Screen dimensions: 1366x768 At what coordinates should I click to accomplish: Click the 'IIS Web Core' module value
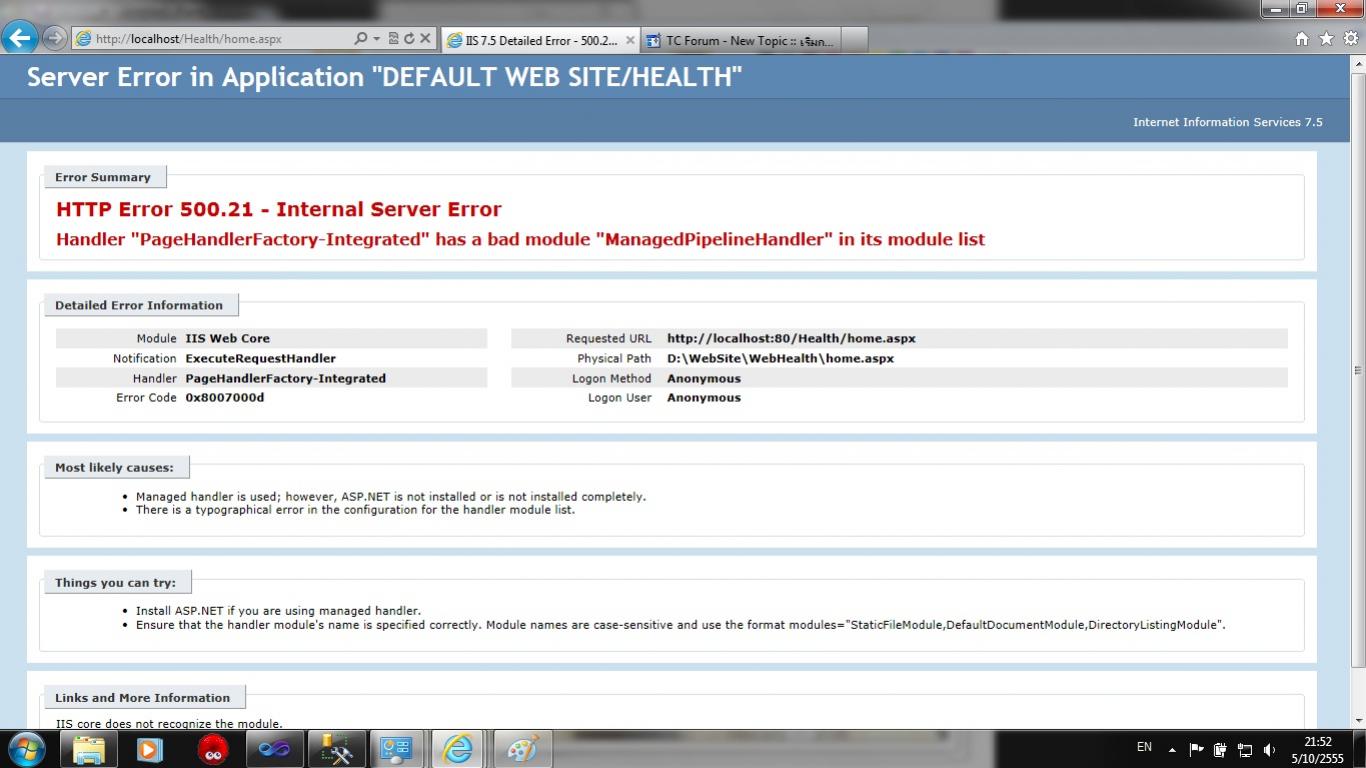pos(227,338)
